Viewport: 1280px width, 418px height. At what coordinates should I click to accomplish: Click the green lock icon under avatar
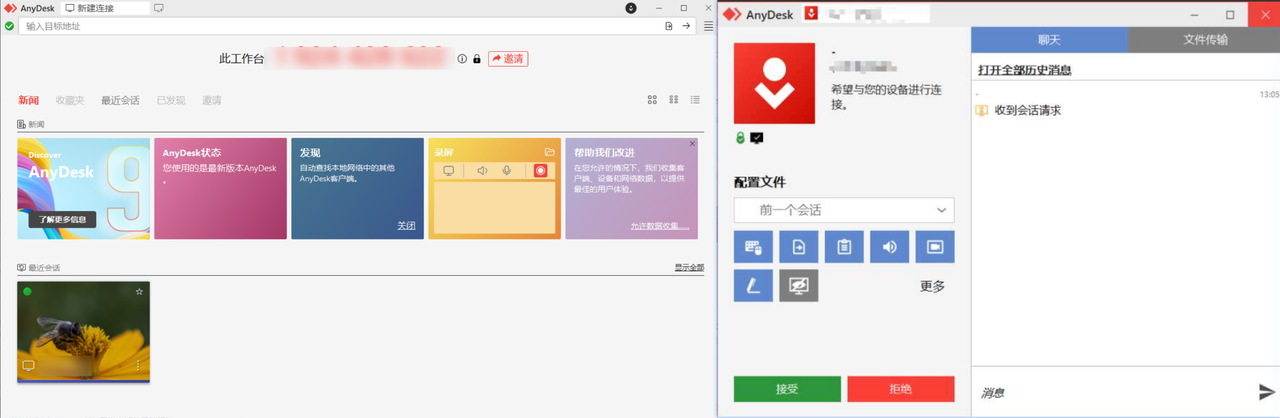(740, 137)
